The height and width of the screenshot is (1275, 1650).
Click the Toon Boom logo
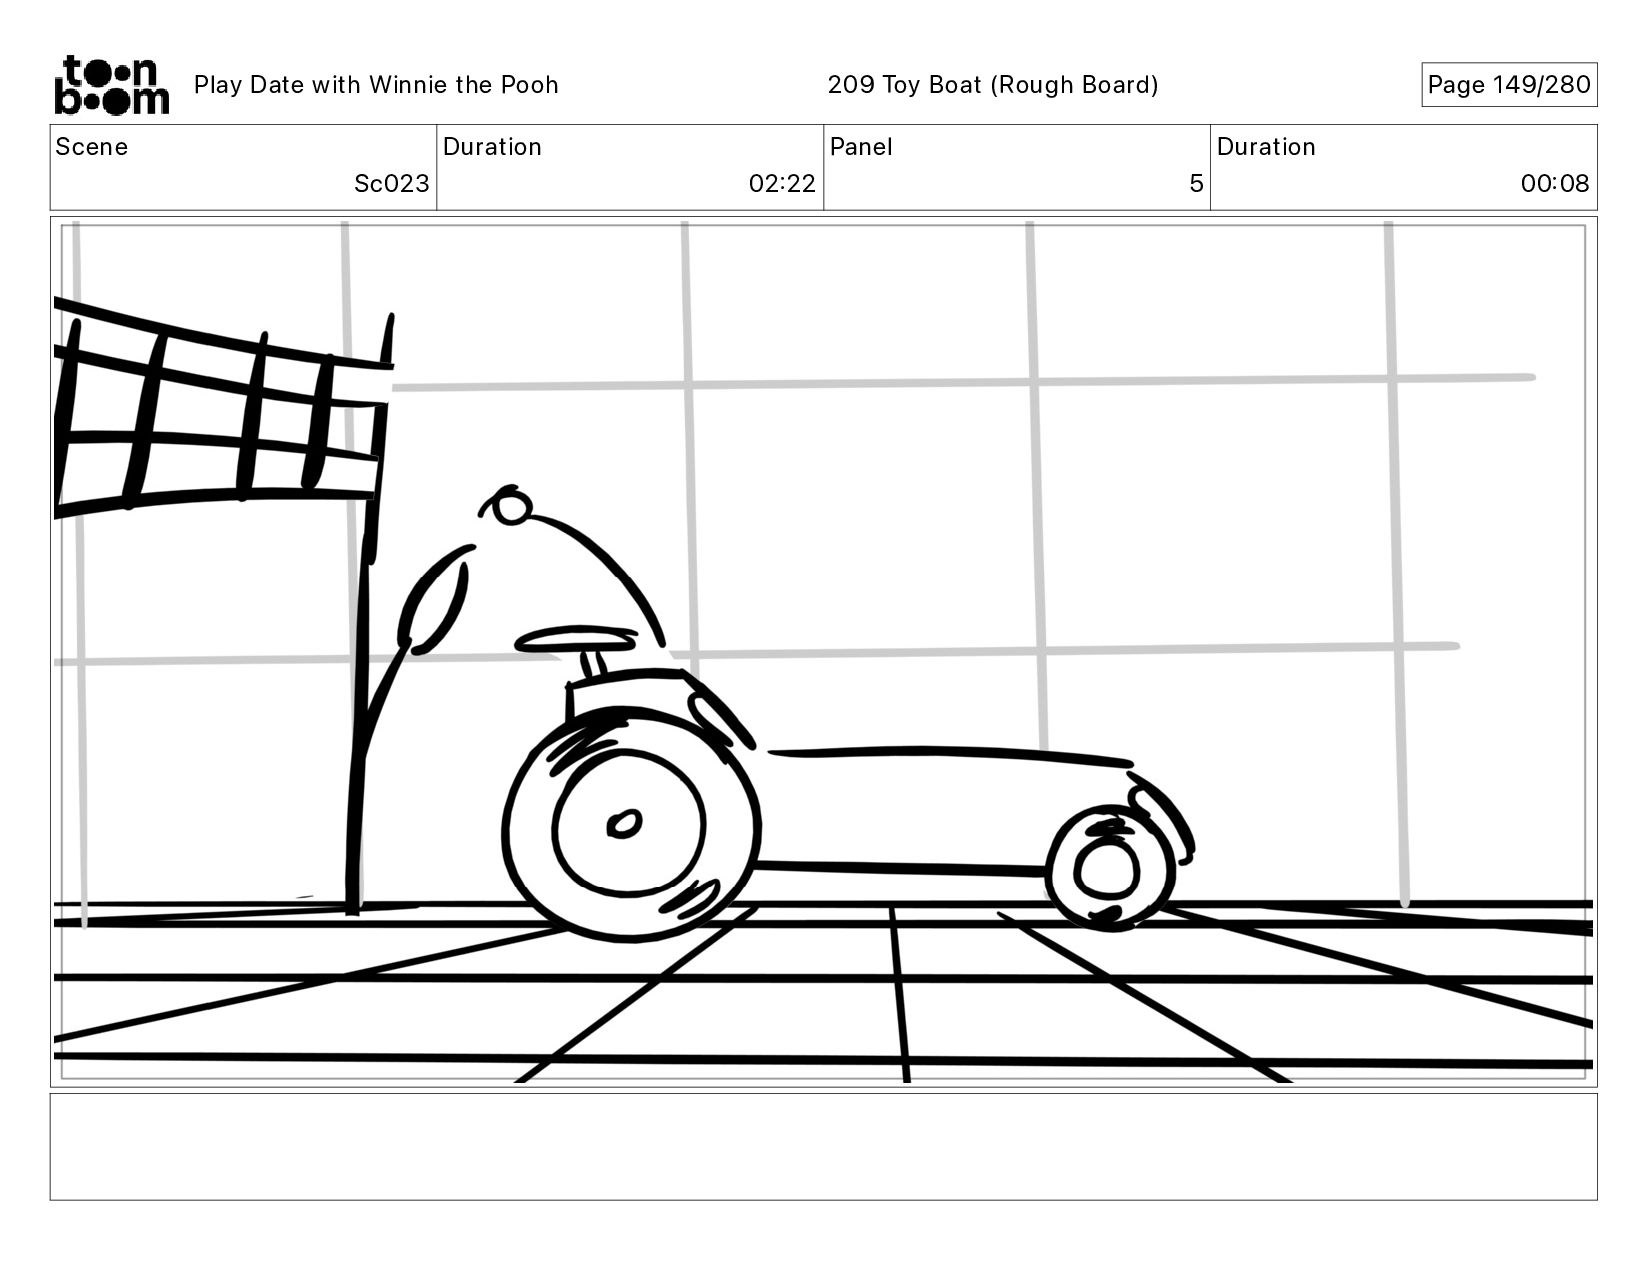(x=111, y=85)
